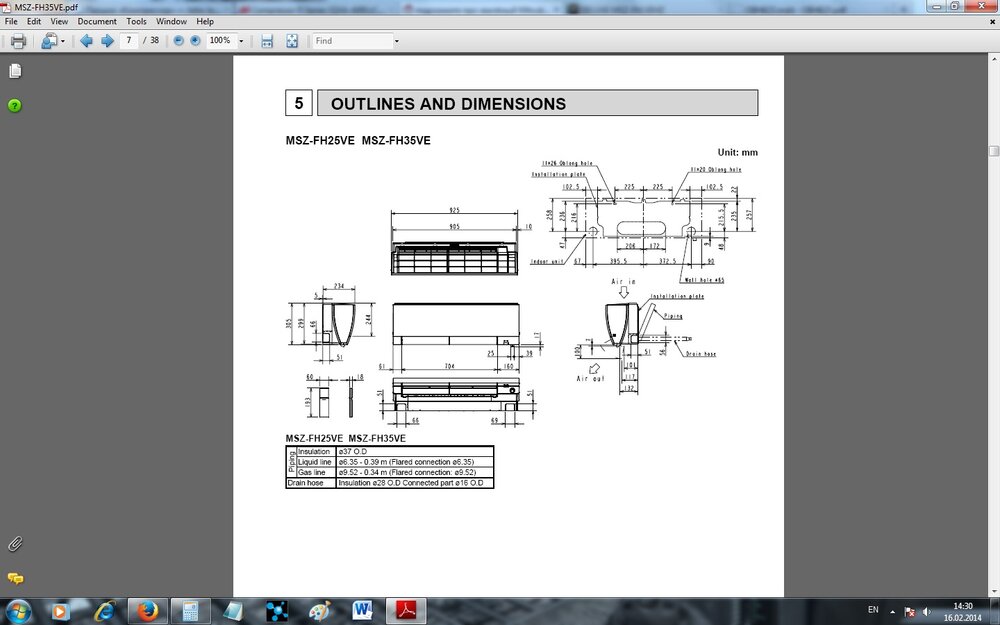Switch to Calculator in the taskbar
This screenshot has width=1000, height=625.
click(190, 612)
